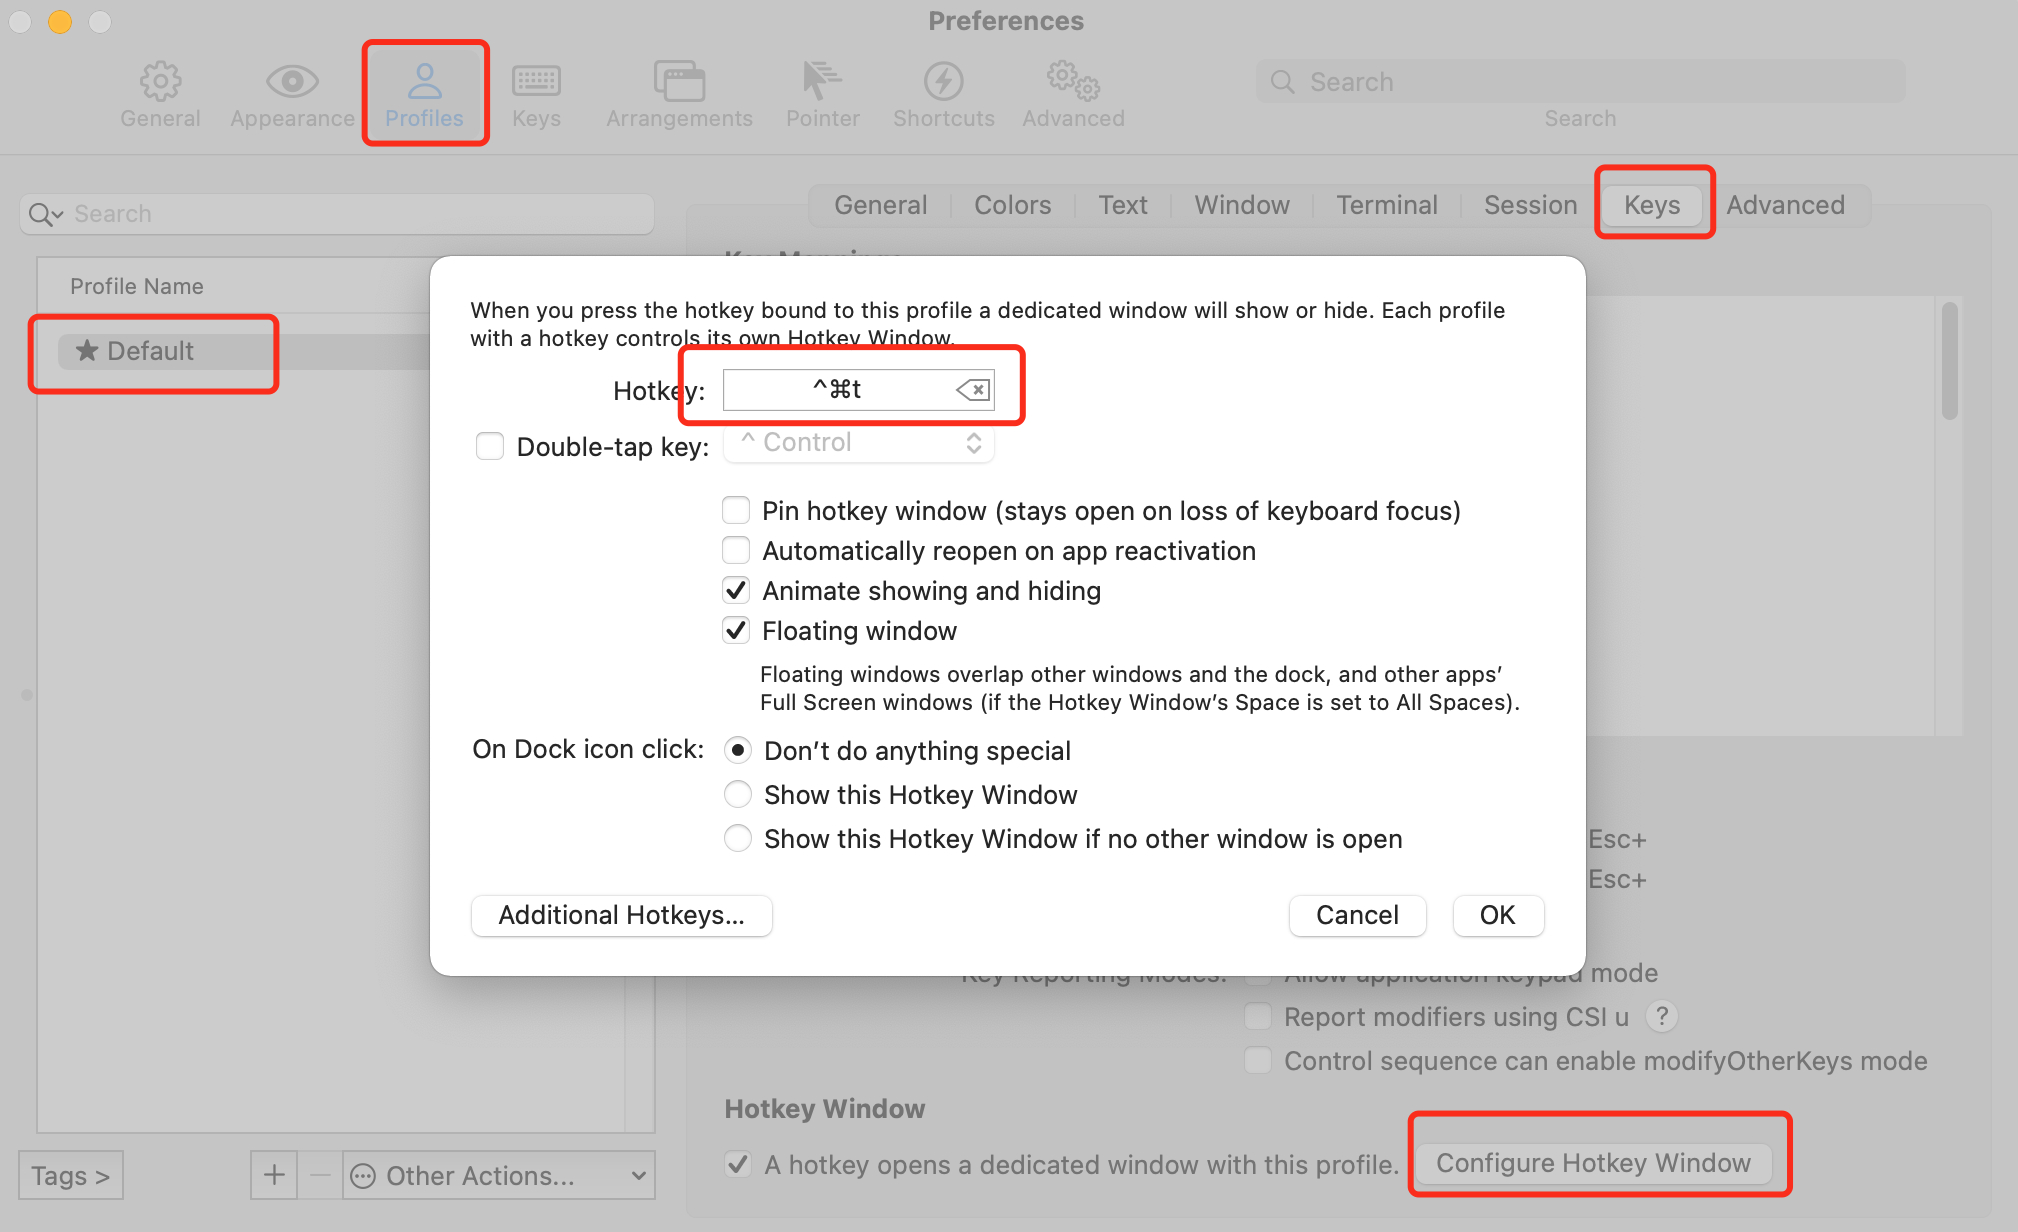Uncheck Floating window option
This screenshot has height=1232, width=2018.
(x=737, y=631)
